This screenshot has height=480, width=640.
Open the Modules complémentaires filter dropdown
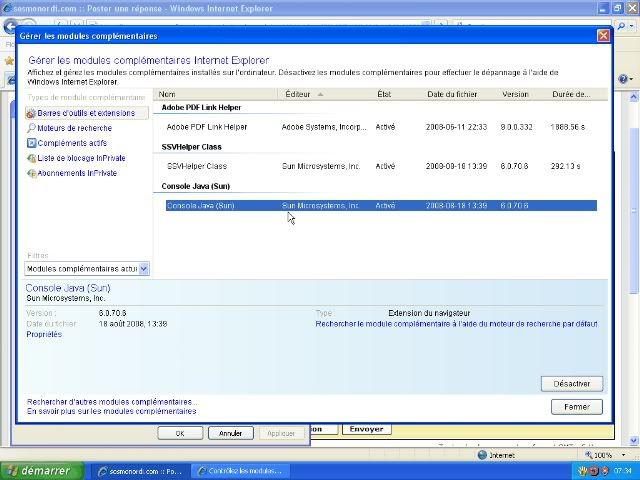click(x=144, y=269)
